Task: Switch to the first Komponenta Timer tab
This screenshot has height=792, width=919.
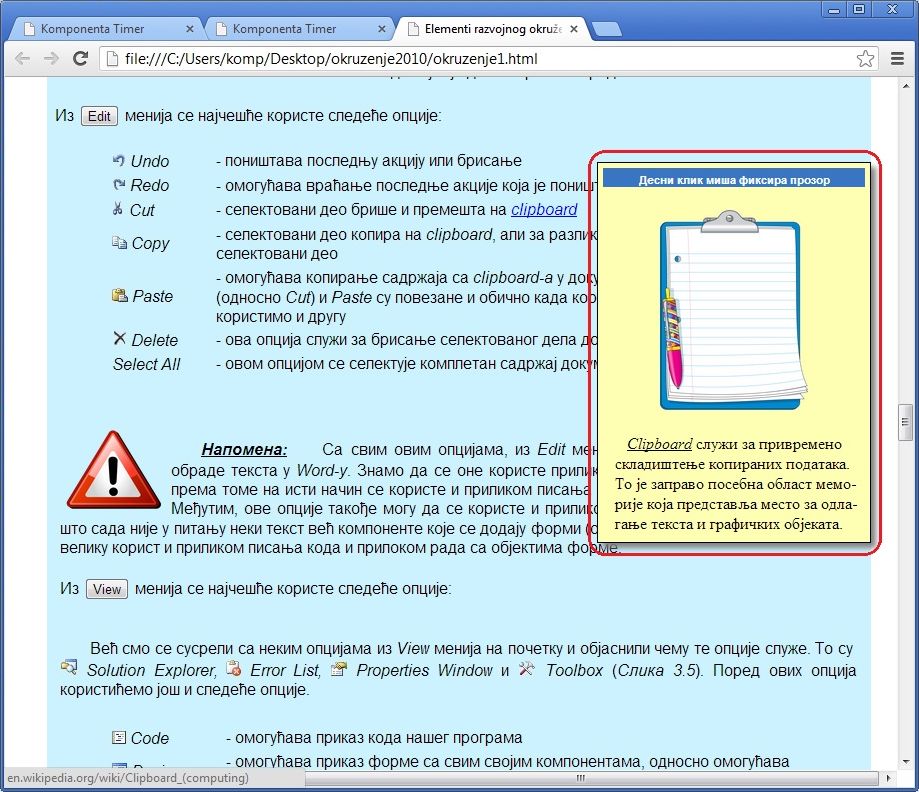Action: (99, 29)
